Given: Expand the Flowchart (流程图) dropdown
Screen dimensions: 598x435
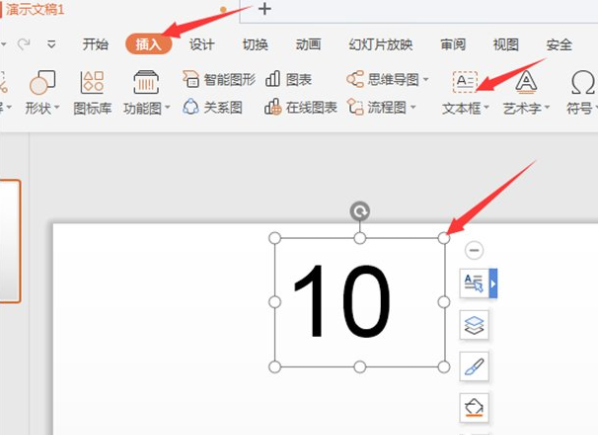Looking at the screenshot, I should (413, 108).
